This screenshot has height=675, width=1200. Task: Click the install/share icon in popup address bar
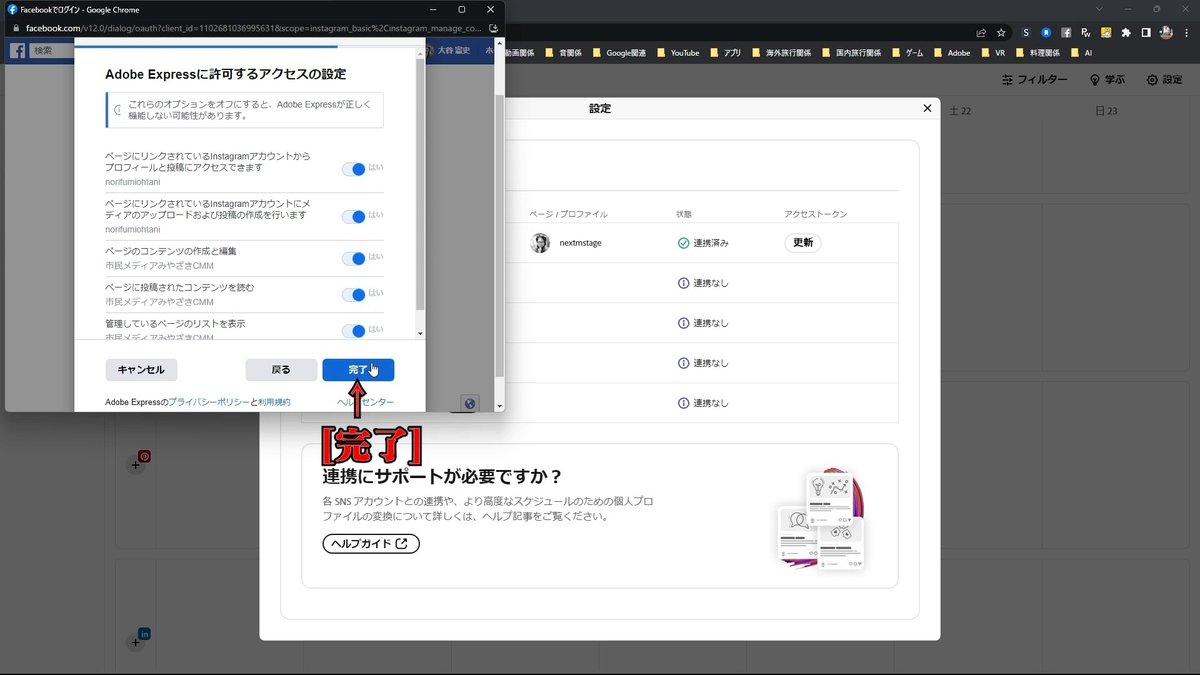493,28
